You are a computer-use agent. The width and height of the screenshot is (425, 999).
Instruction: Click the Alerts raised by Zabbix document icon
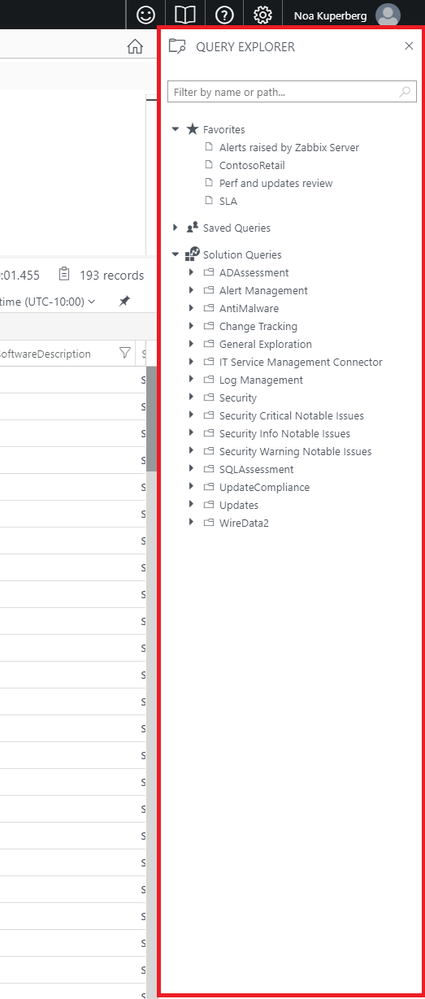tap(208, 147)
